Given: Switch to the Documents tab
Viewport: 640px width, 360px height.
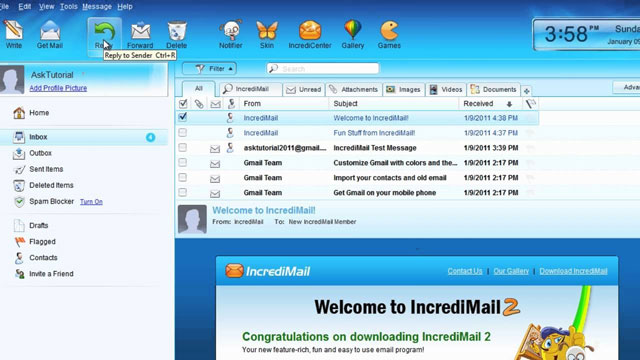Looking at the screenshot, I should [493, 89].
